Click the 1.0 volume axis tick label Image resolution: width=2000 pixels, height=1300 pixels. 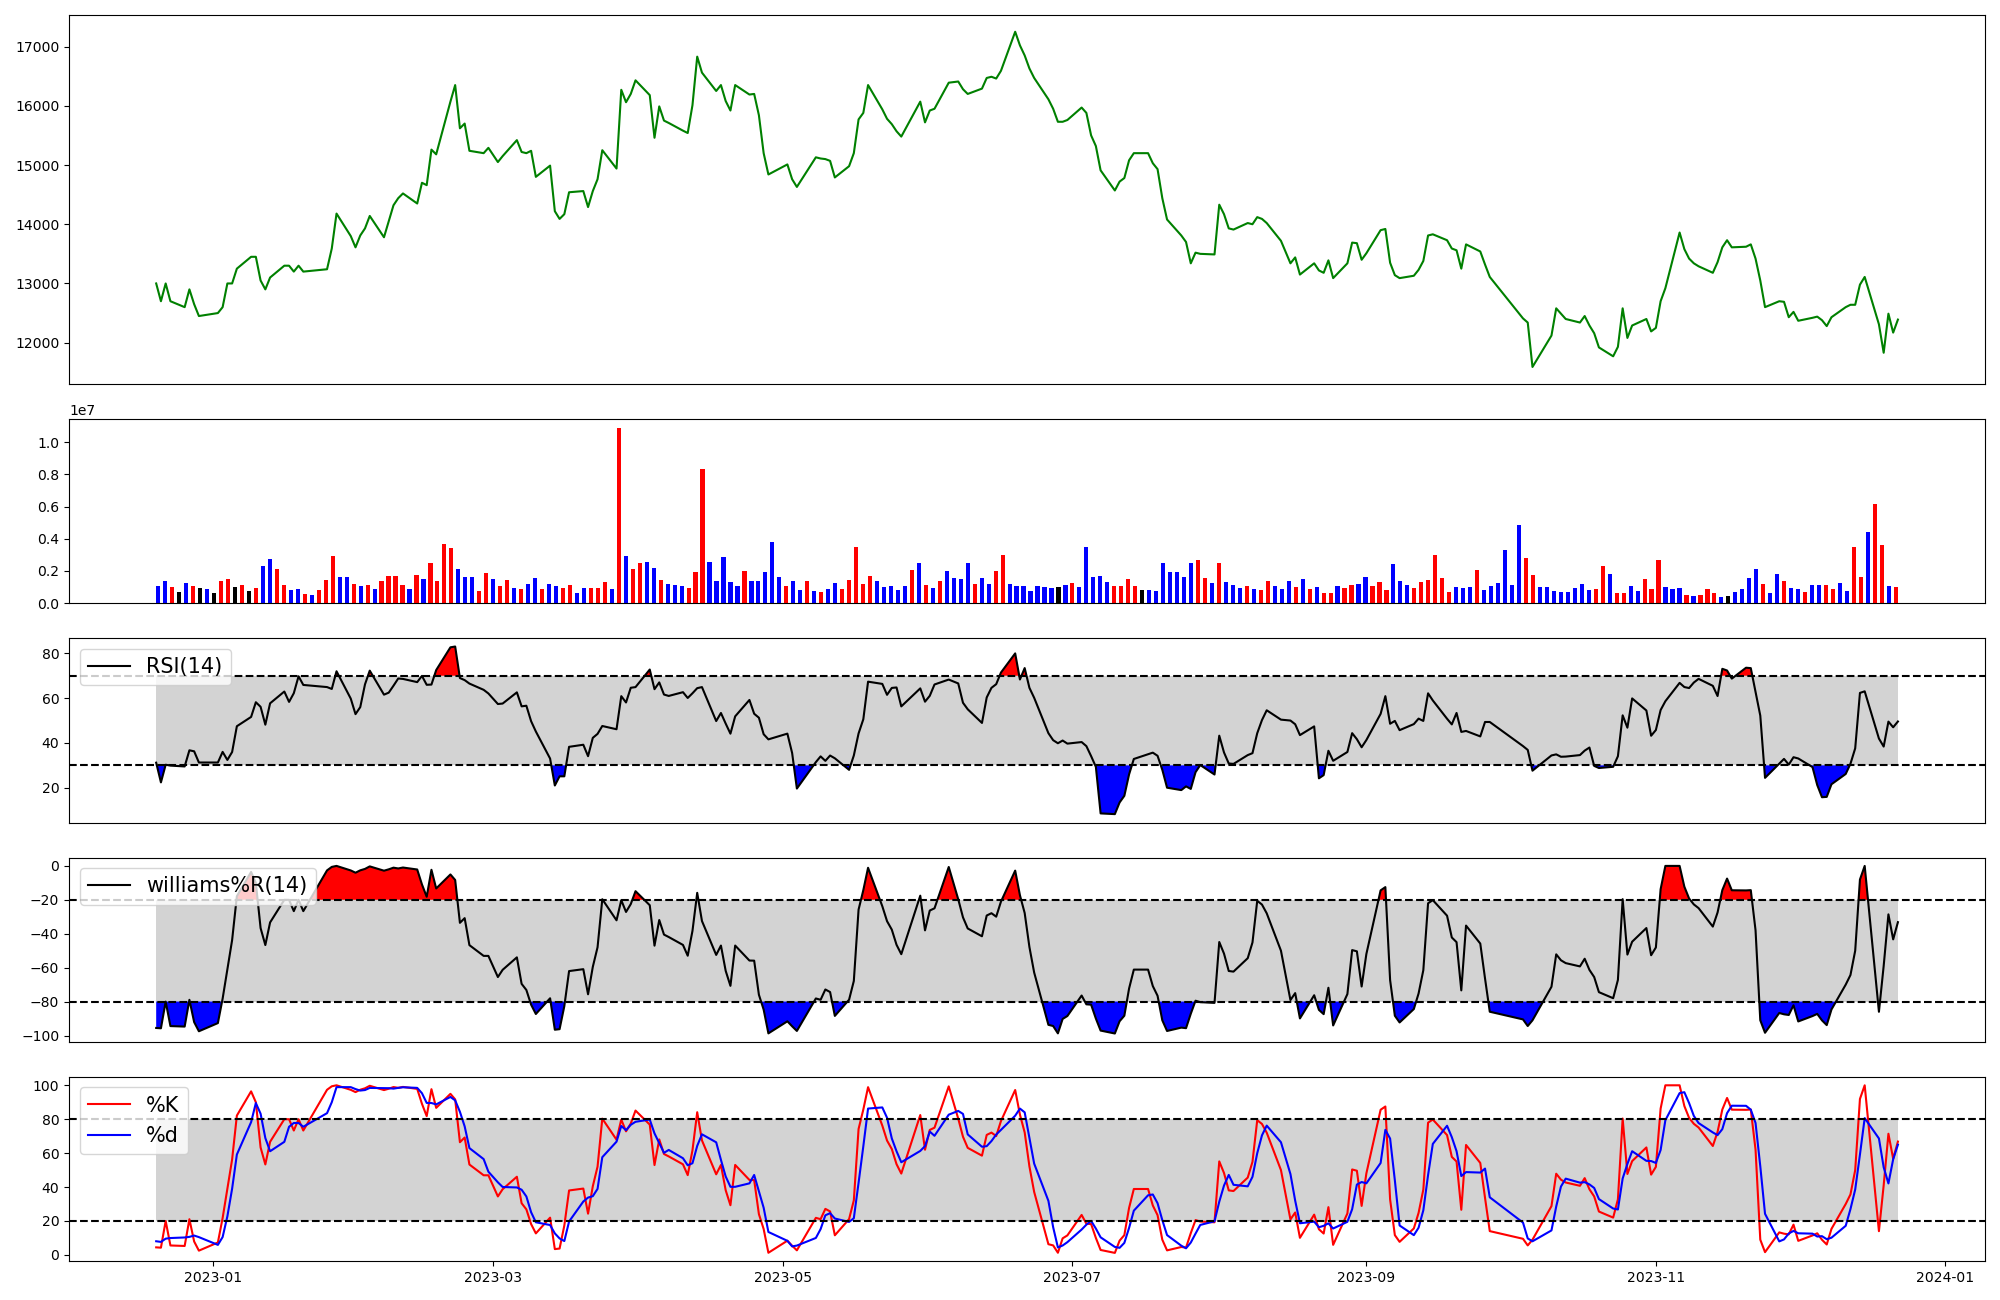coord(48,443)
